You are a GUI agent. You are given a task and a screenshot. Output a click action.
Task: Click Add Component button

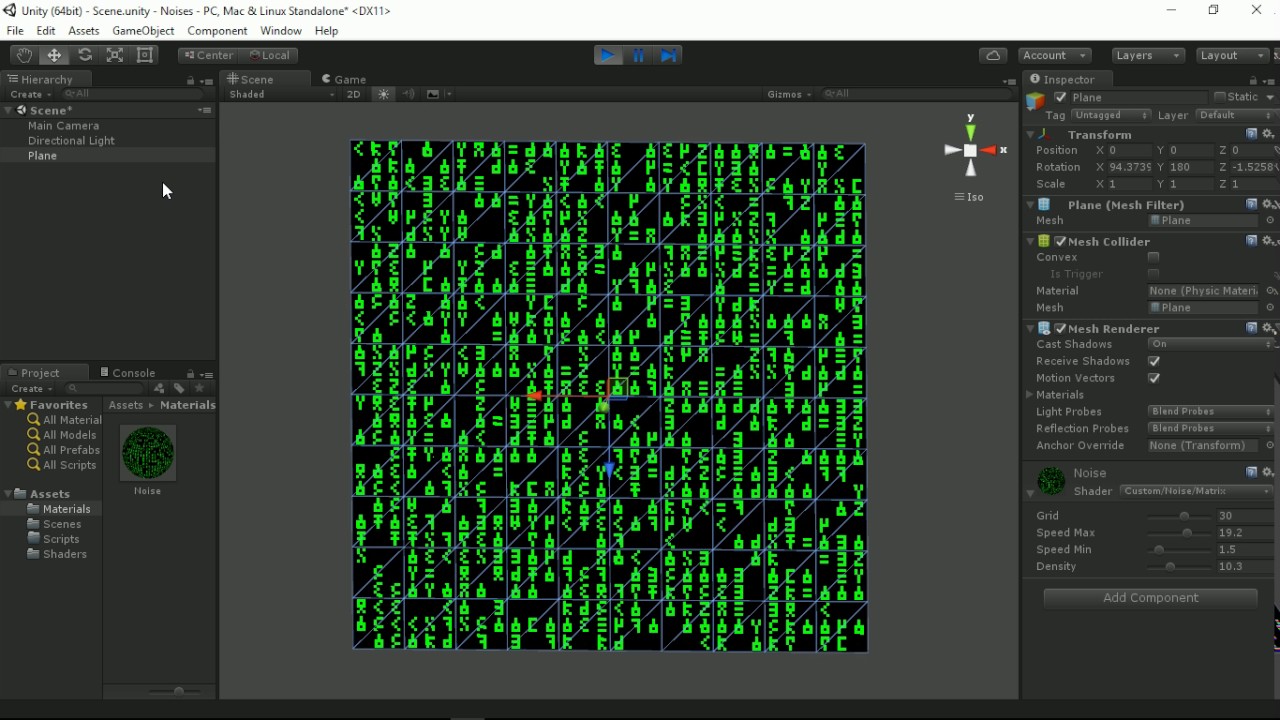(x=1150, y=598)
